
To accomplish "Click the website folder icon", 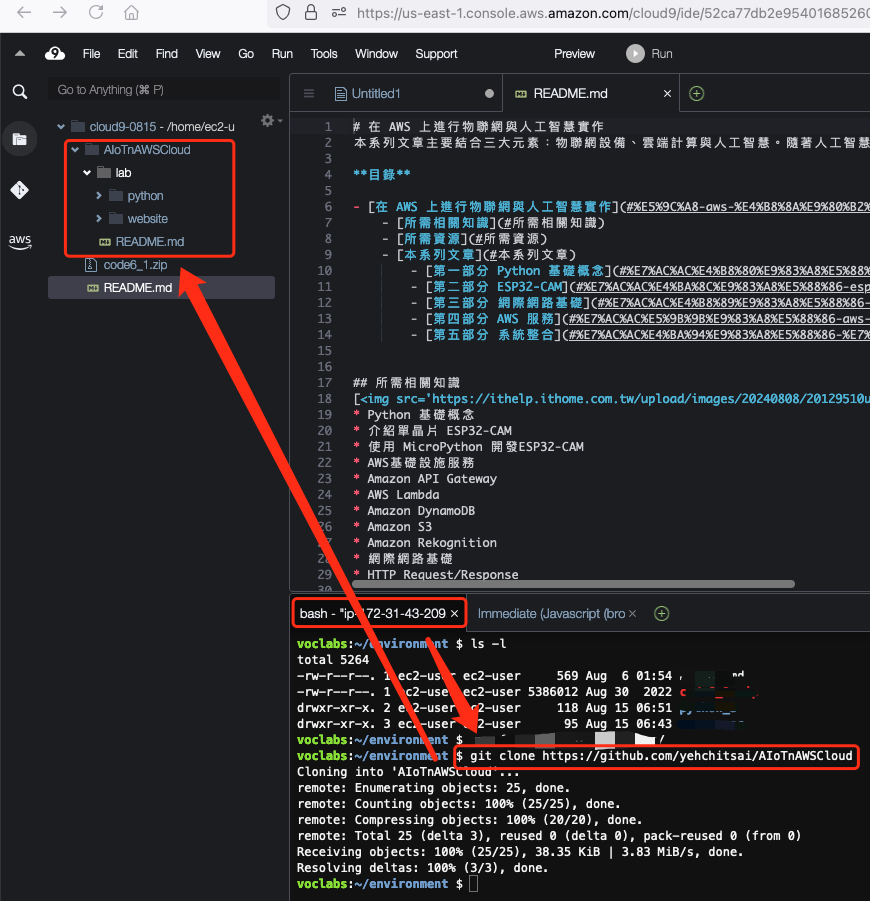I will pos(116,218).
